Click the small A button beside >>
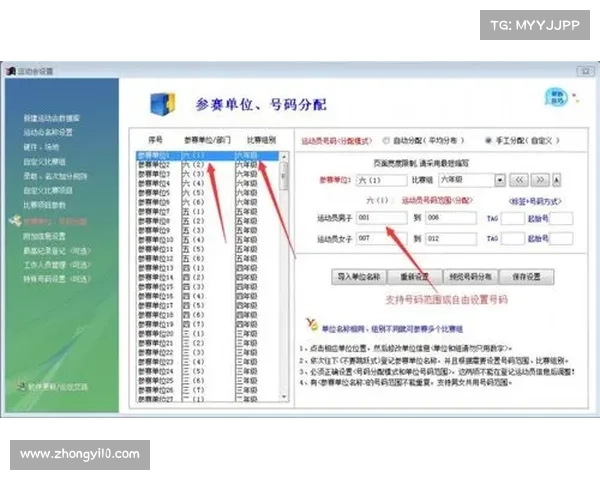 coord(556,180)
